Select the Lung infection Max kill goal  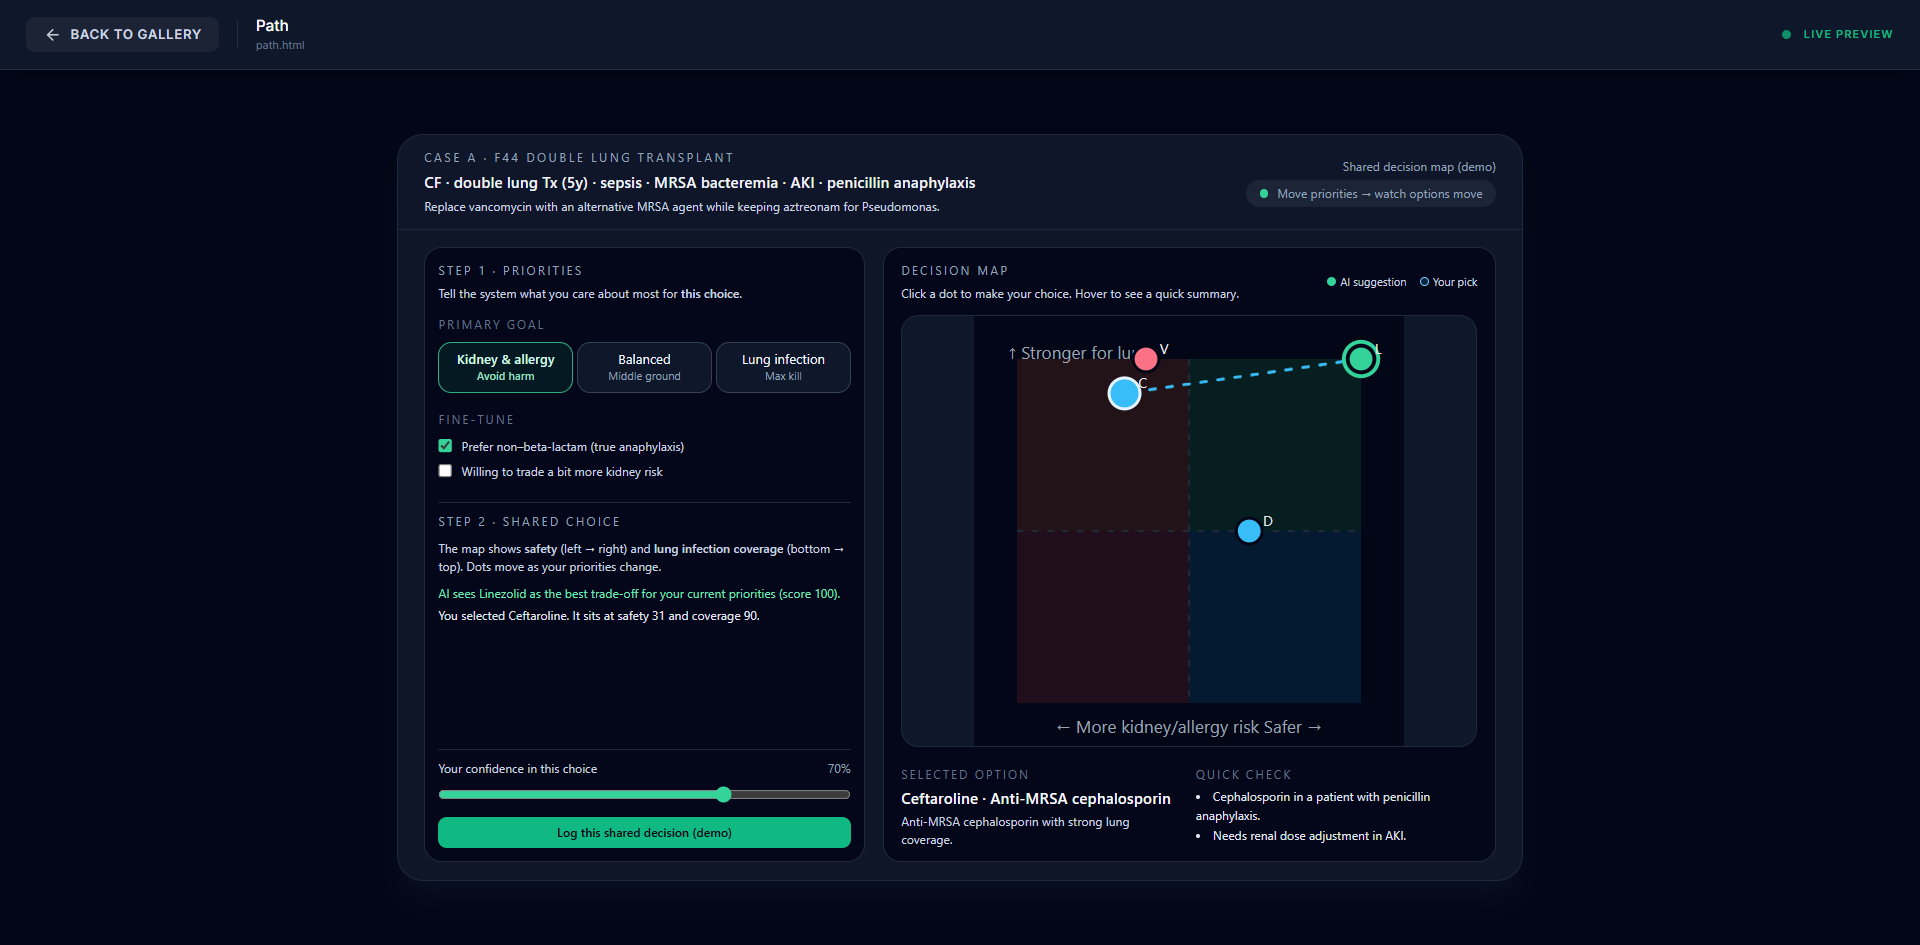click(782, 367)
